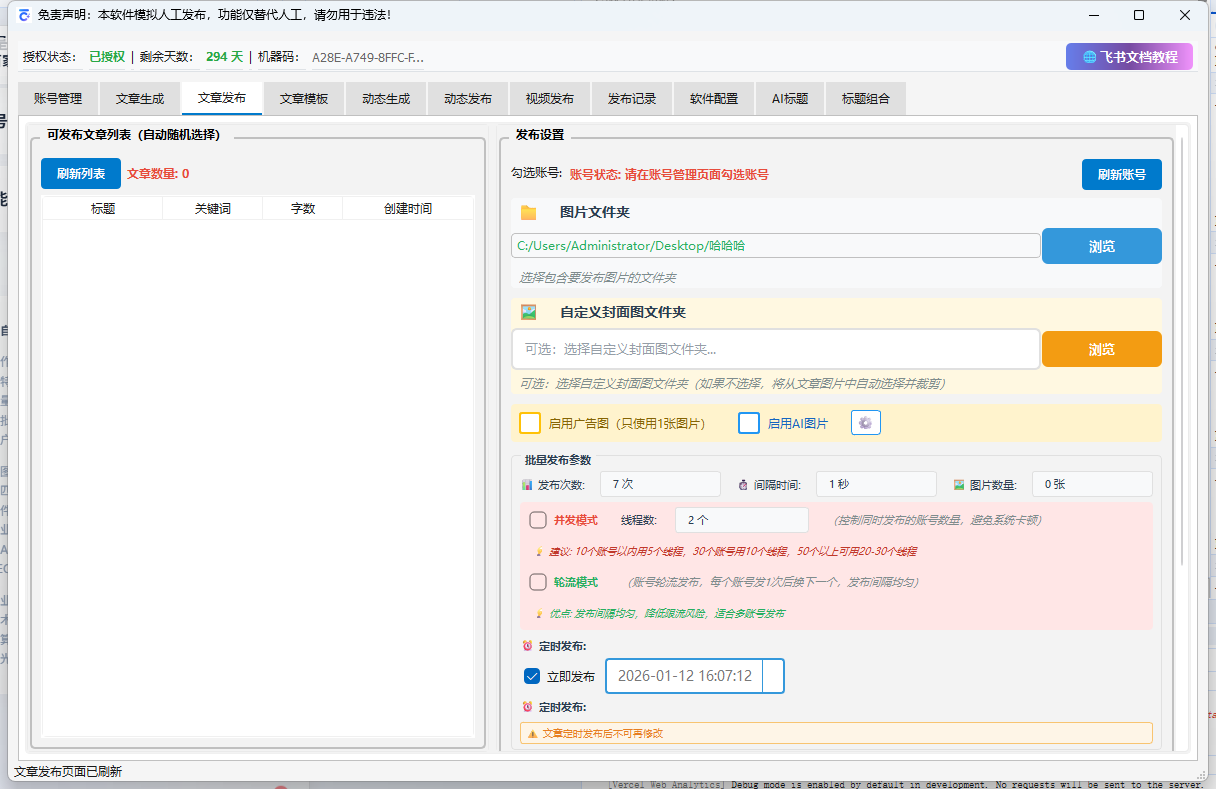Click the custom cover folder picture icon

pos(528,311)
